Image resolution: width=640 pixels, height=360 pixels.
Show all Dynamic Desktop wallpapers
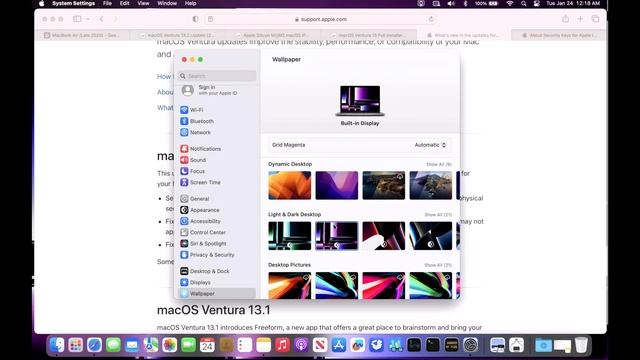point(438,164)
